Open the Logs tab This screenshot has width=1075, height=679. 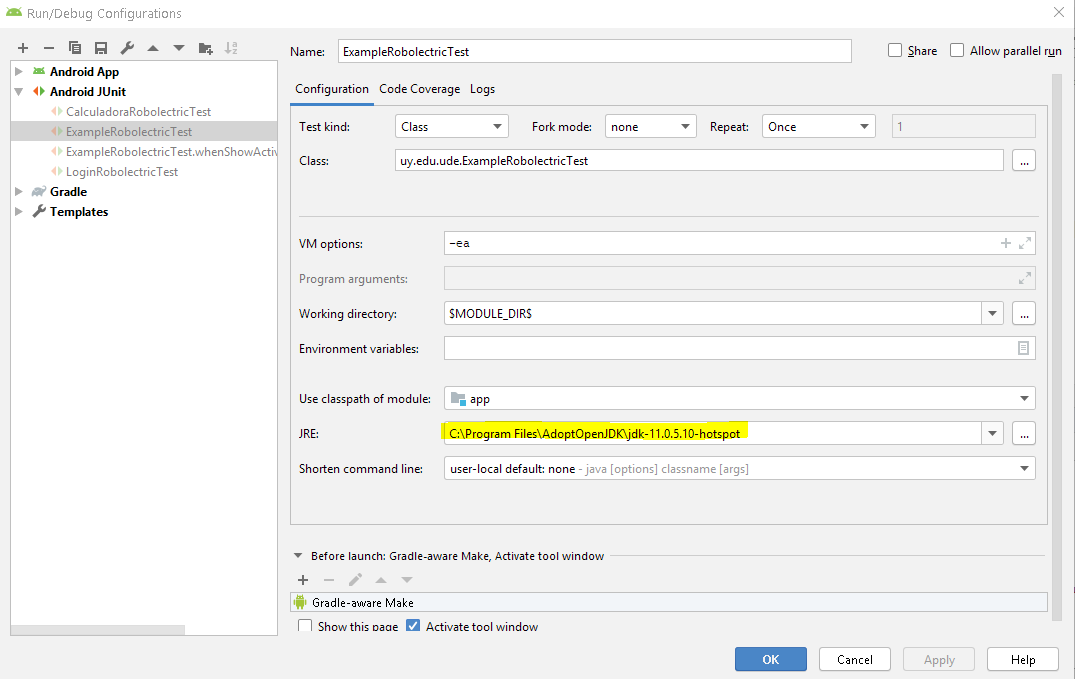point(482,89)
